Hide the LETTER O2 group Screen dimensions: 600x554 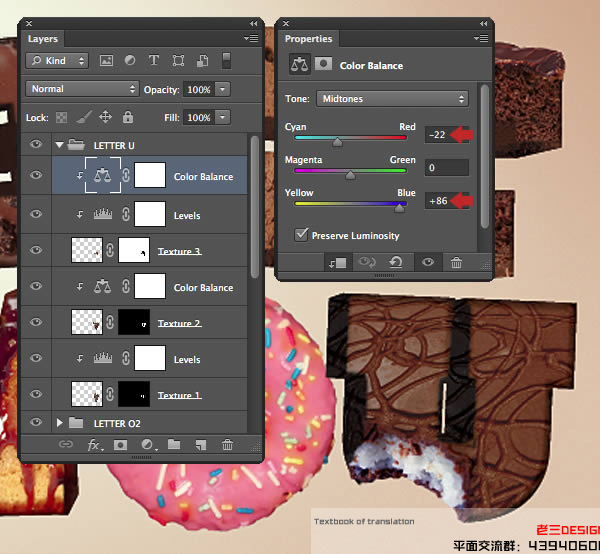36,422
